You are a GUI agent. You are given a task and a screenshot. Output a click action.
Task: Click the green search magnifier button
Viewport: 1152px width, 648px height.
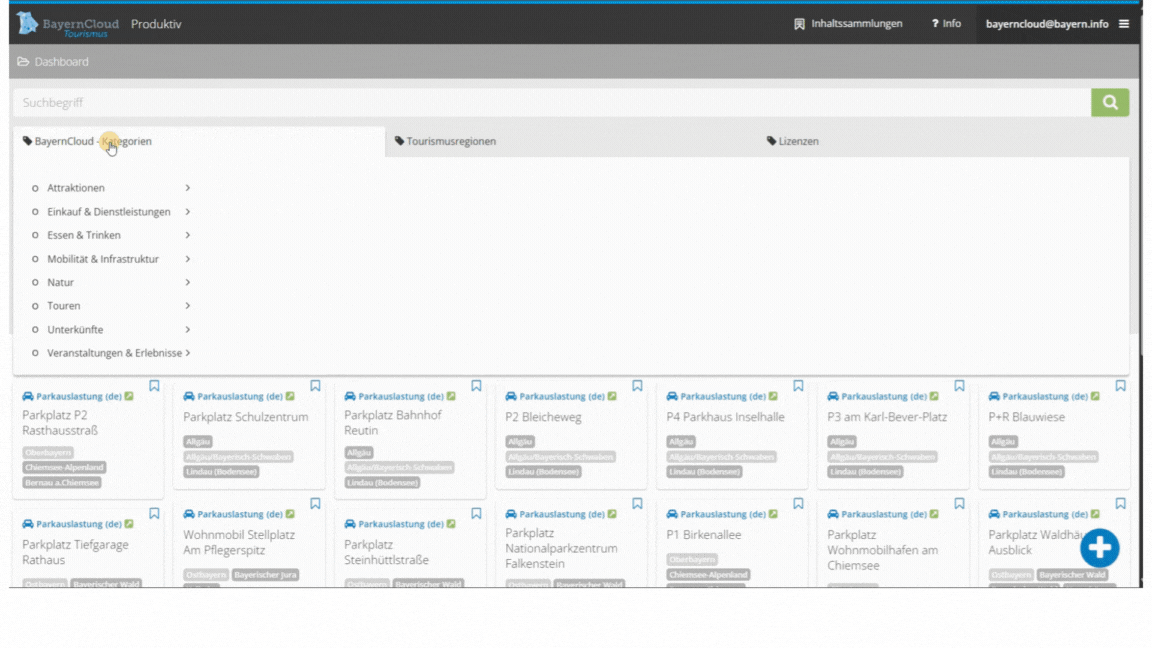(1110, 103)
